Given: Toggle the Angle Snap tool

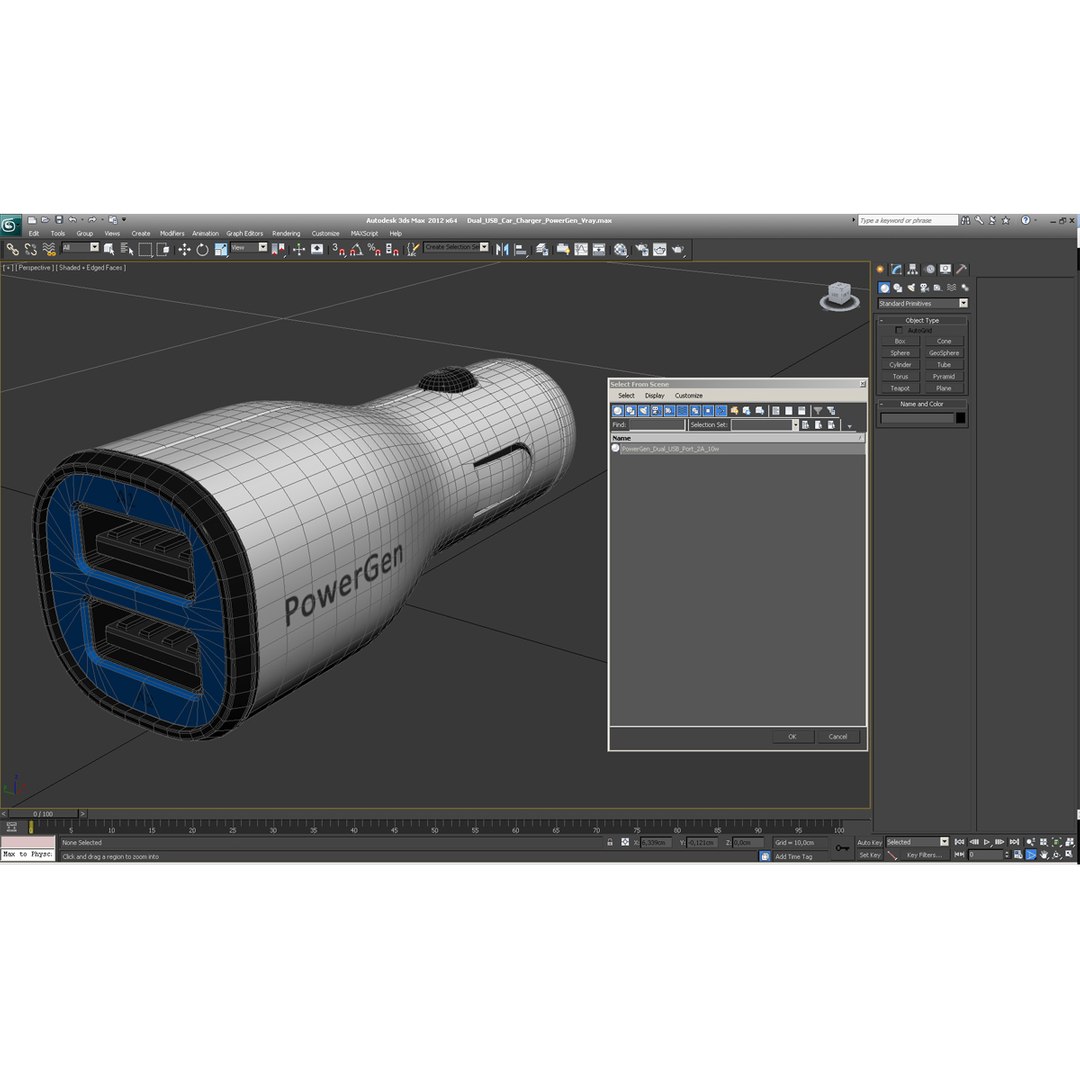Looking at the screenshot, I should (356, 249).
